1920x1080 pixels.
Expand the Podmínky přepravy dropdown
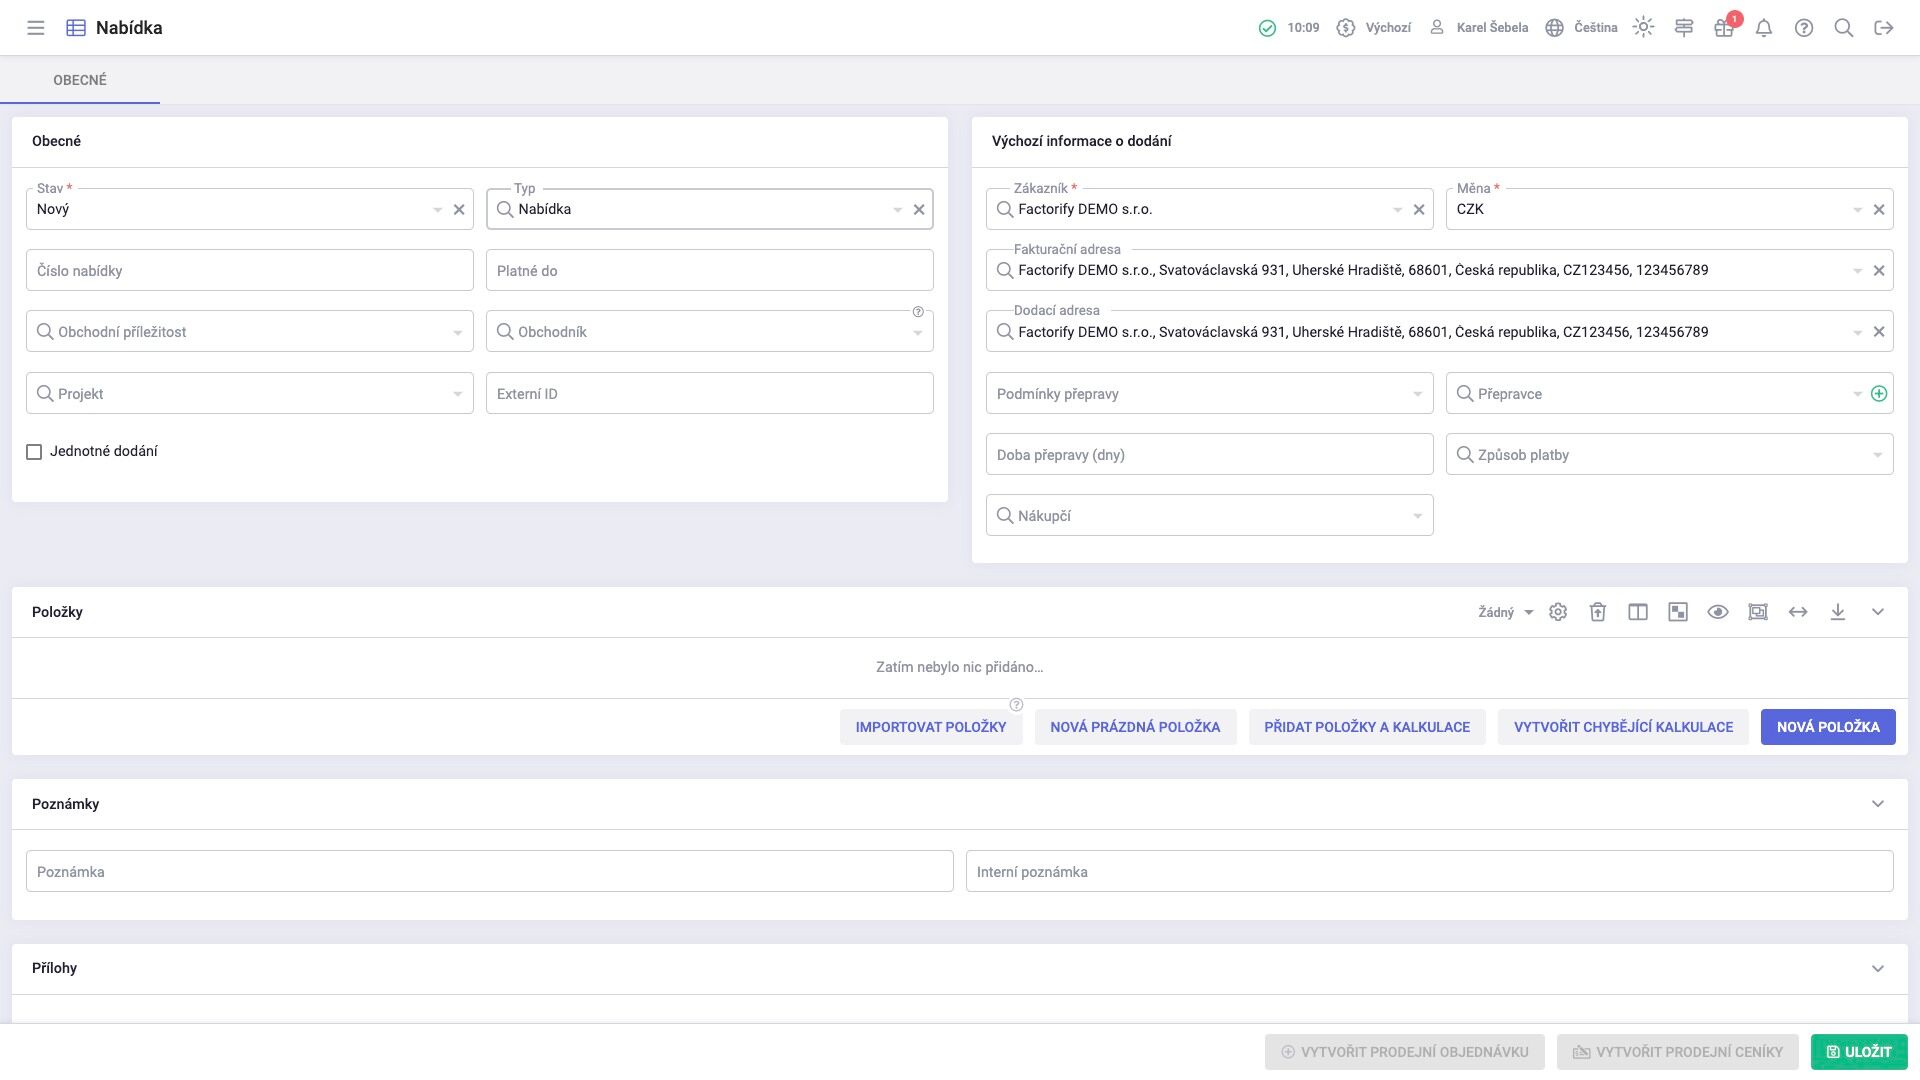point(1417,394)
